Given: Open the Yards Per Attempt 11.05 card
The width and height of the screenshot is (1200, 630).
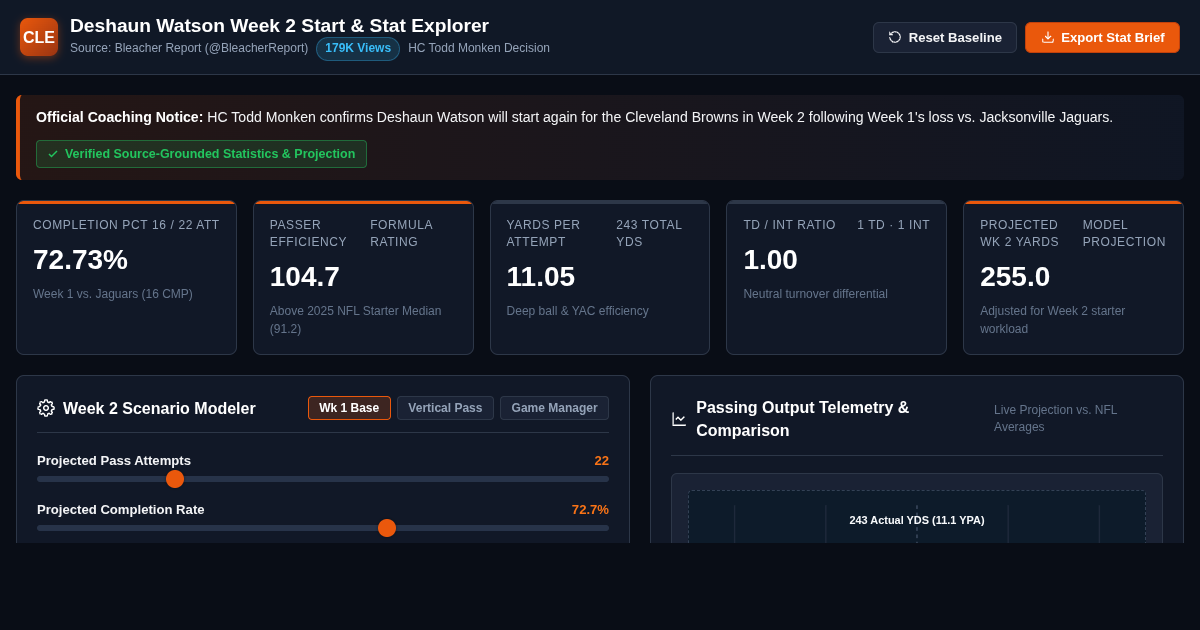Looking at the screenshot, I should point(600,278).
